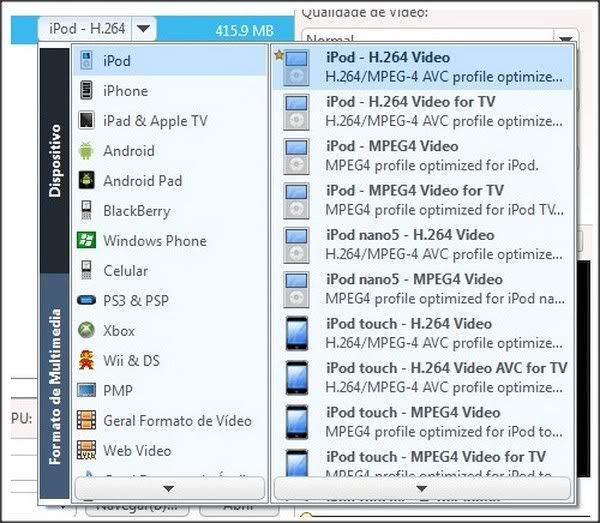Select the Wii & DS category
600x523 pixels.
(x=170, y=360)
